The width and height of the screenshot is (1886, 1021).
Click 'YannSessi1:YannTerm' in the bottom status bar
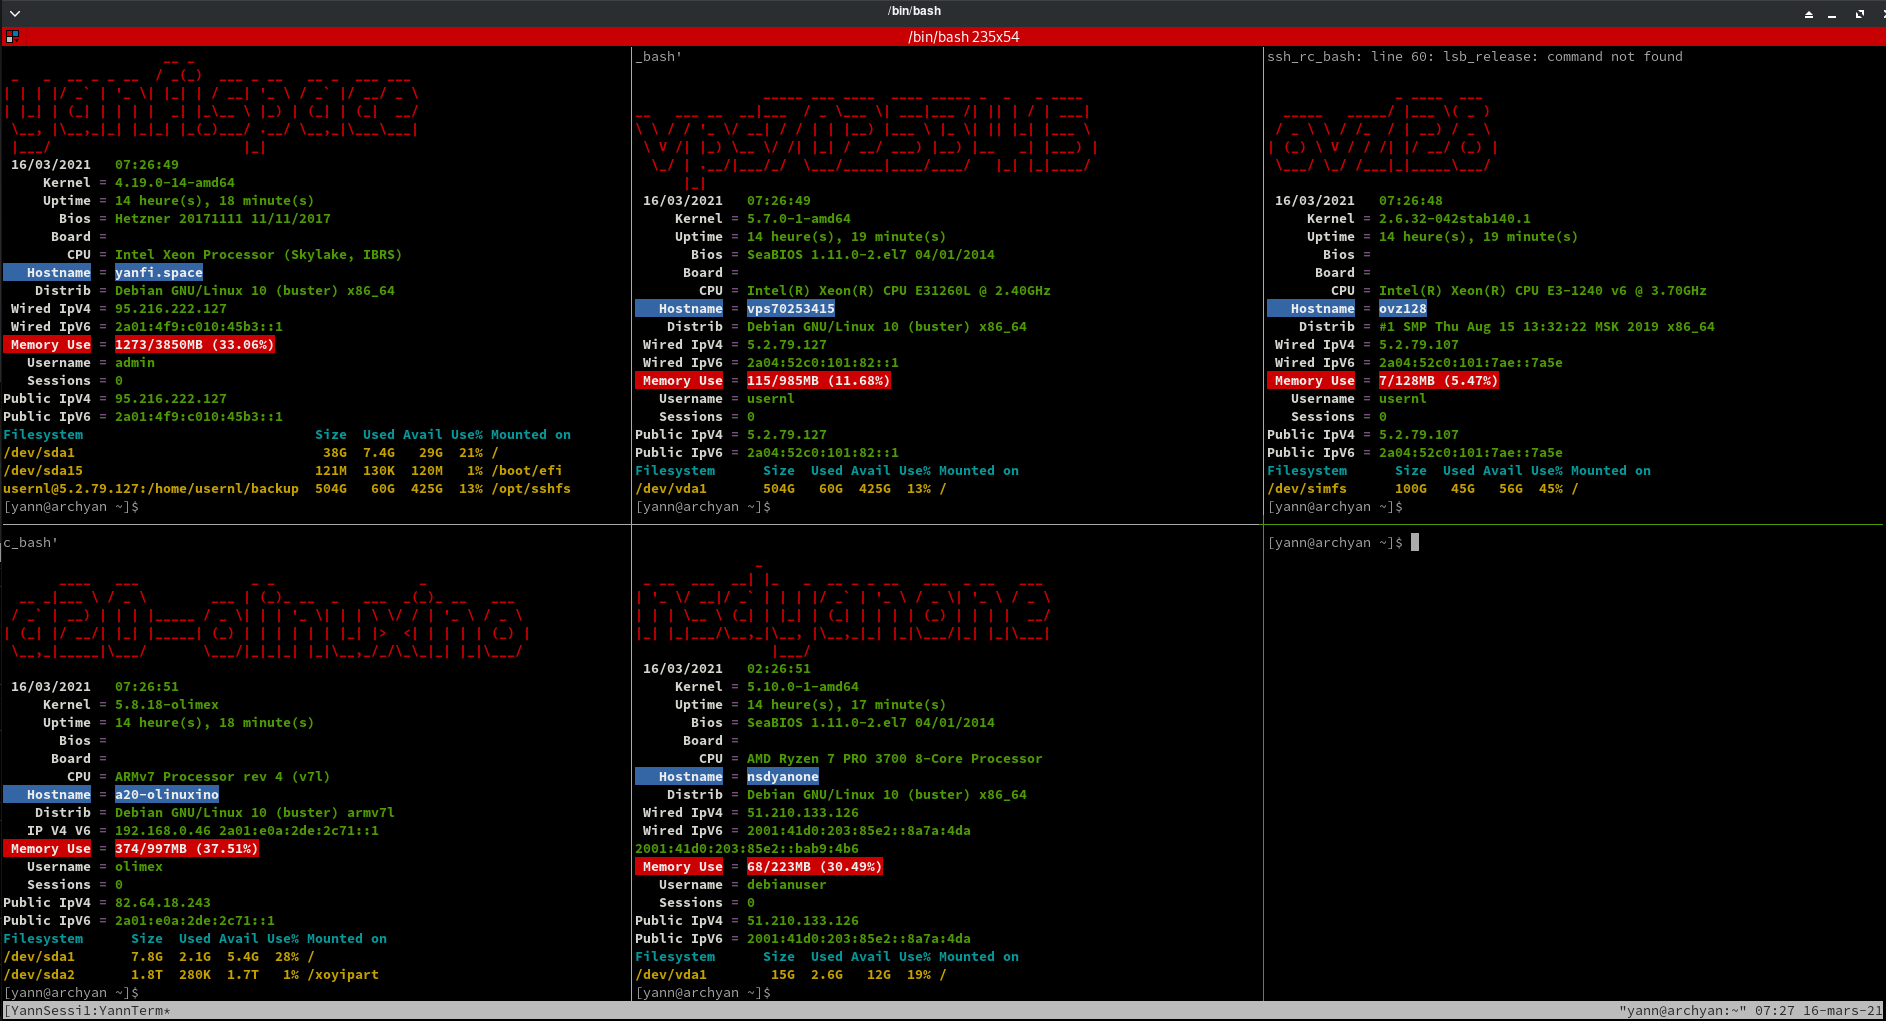tap(87, 1011)
